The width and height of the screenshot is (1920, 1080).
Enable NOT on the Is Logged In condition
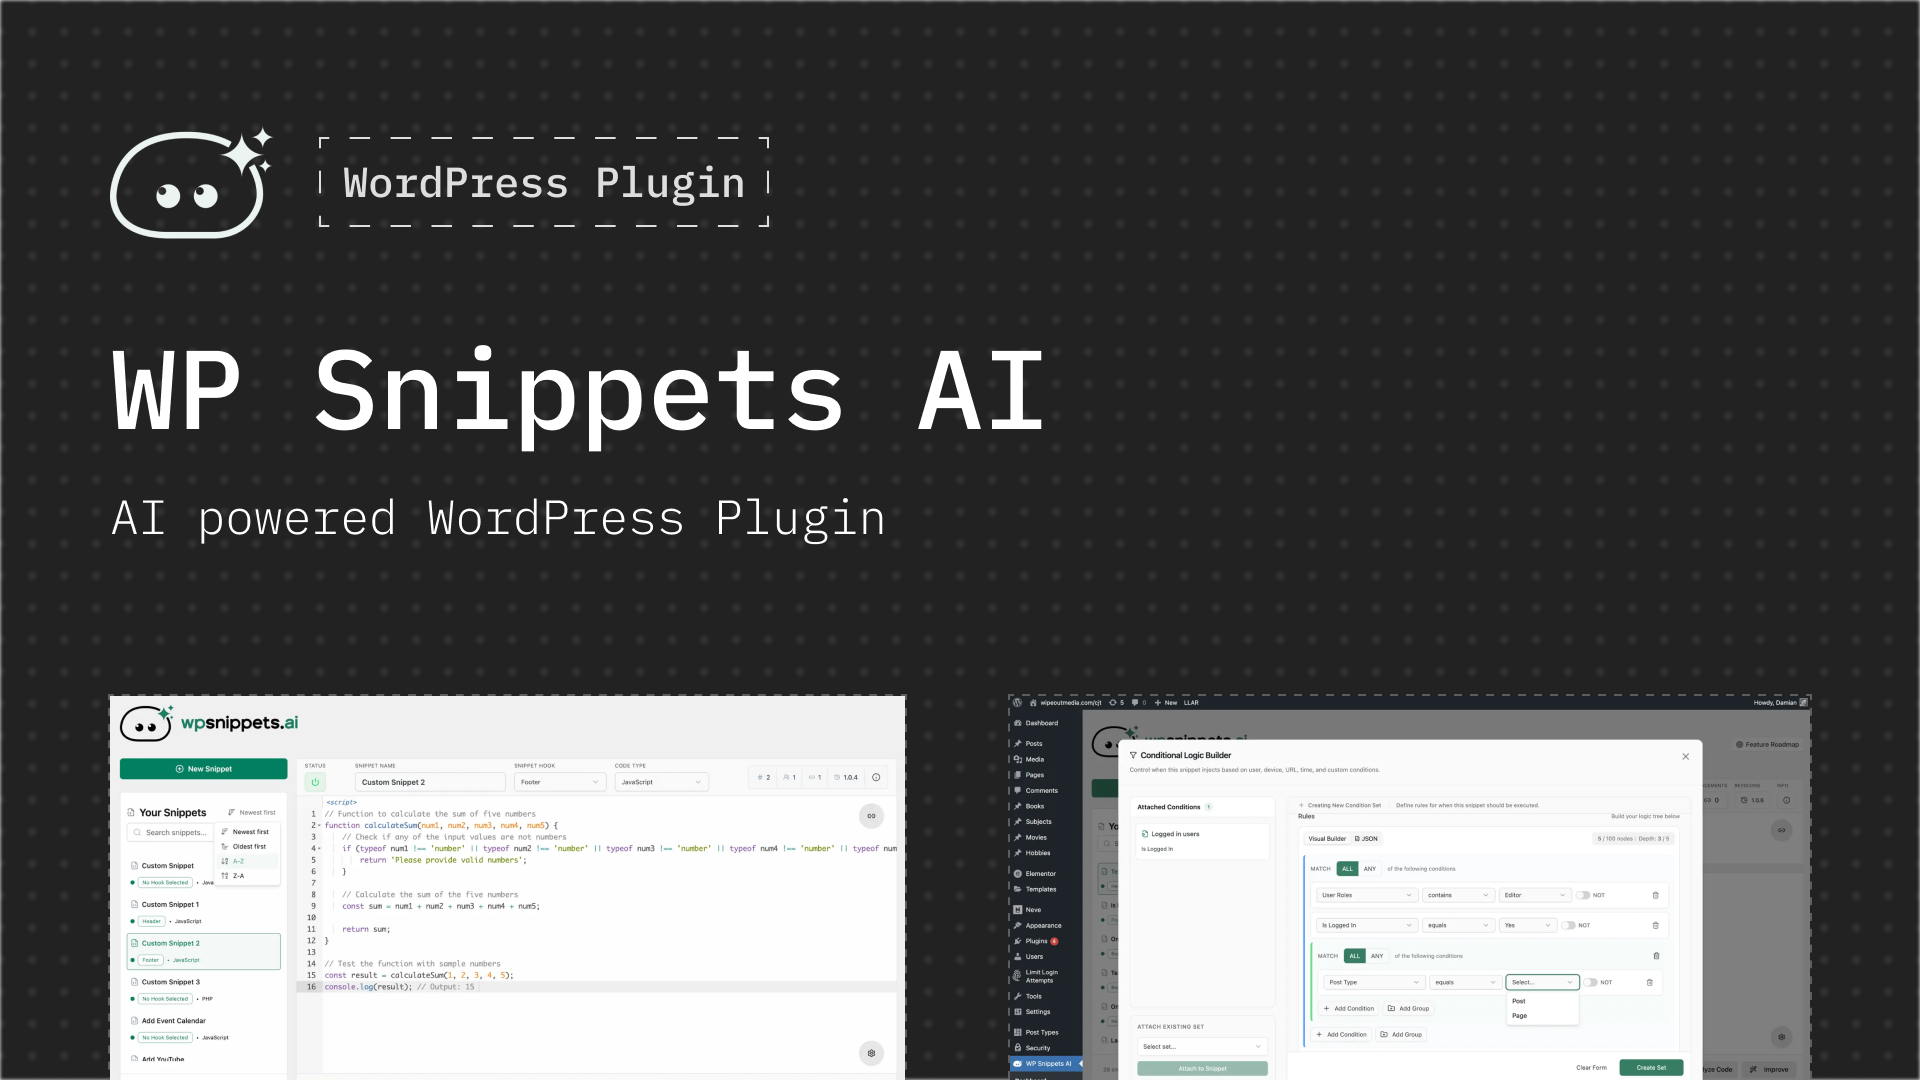coord(1568,925)
